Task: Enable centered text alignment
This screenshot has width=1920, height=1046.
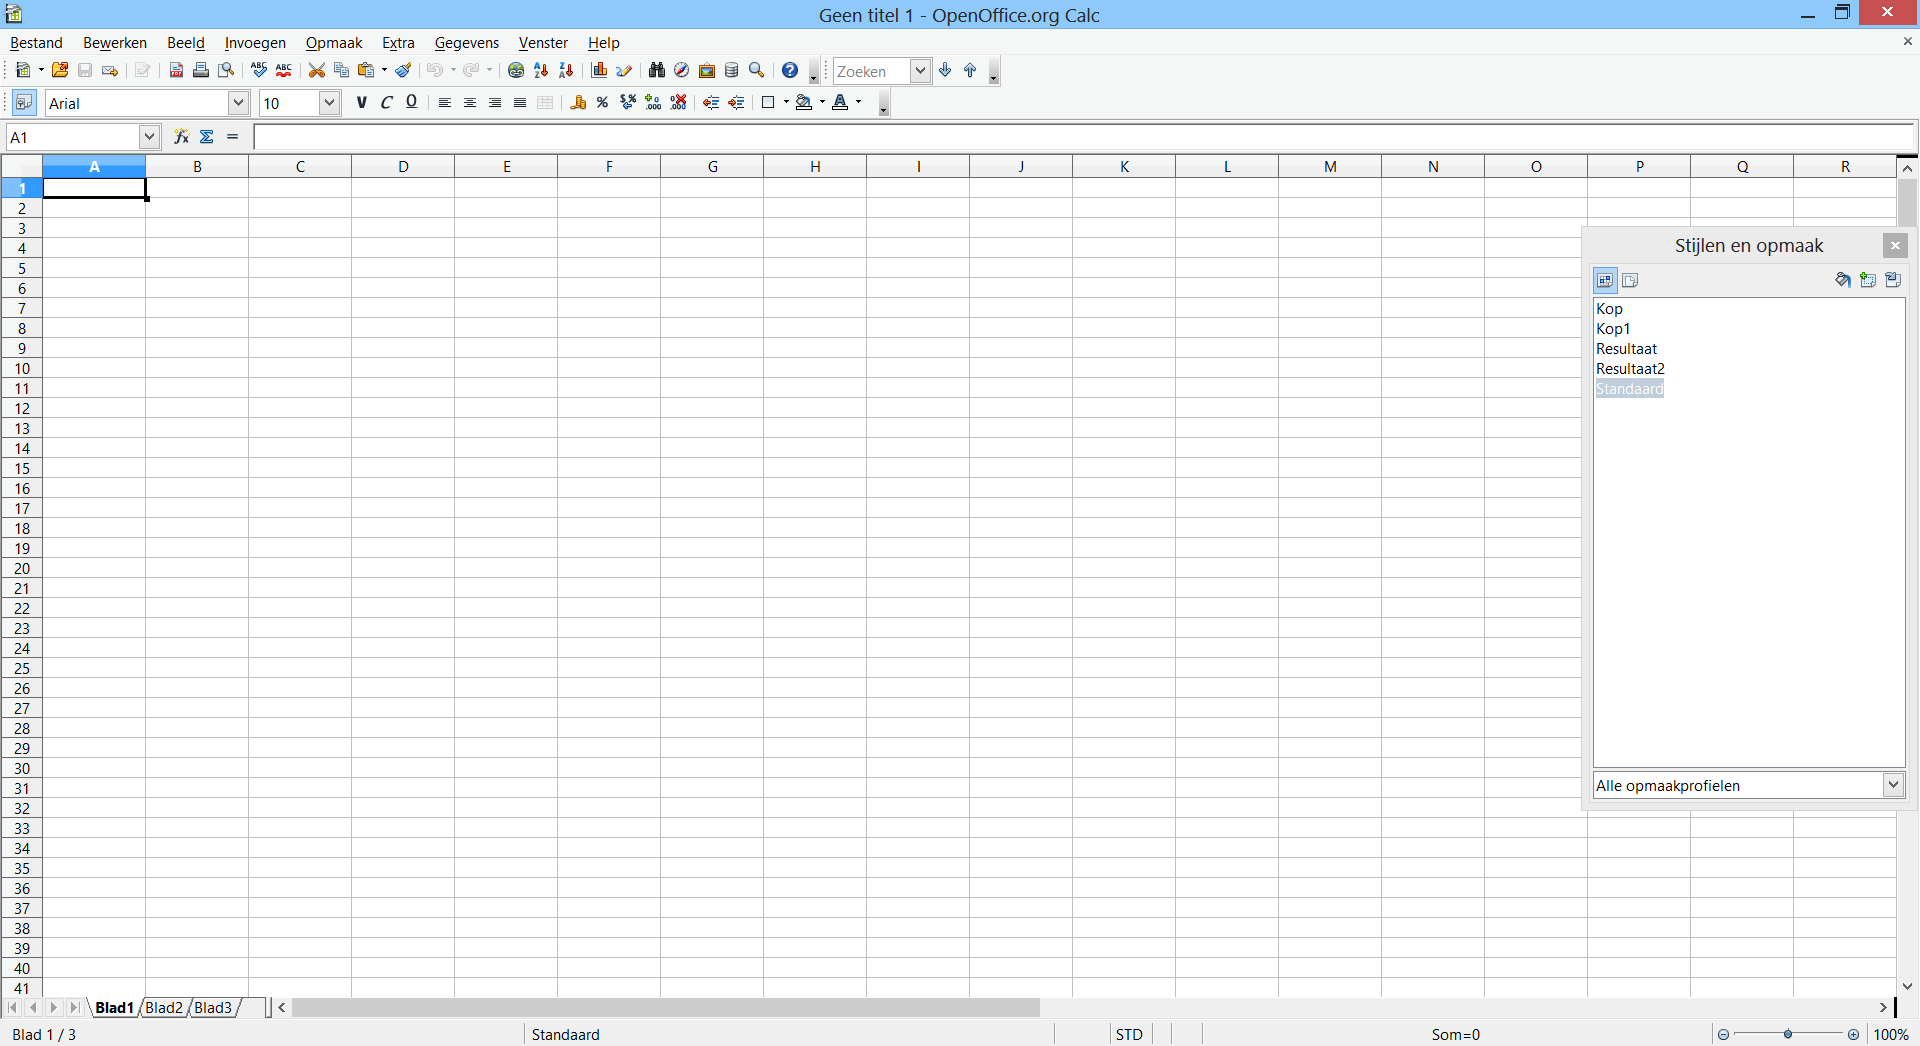Action: 469,102
